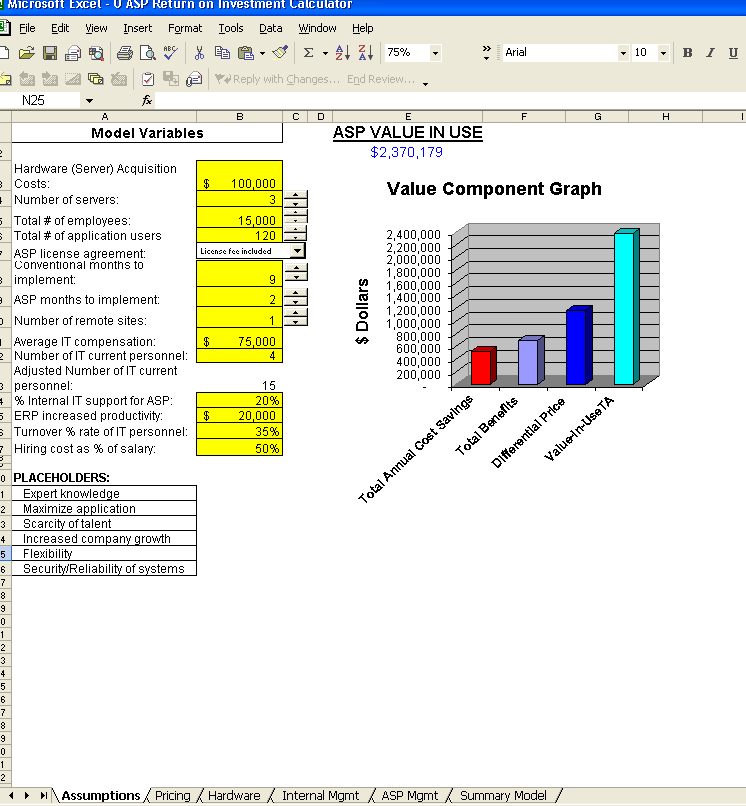
Task: Click the fx Insert Function button
Action: pyautogui.click(x=147, y=100)
